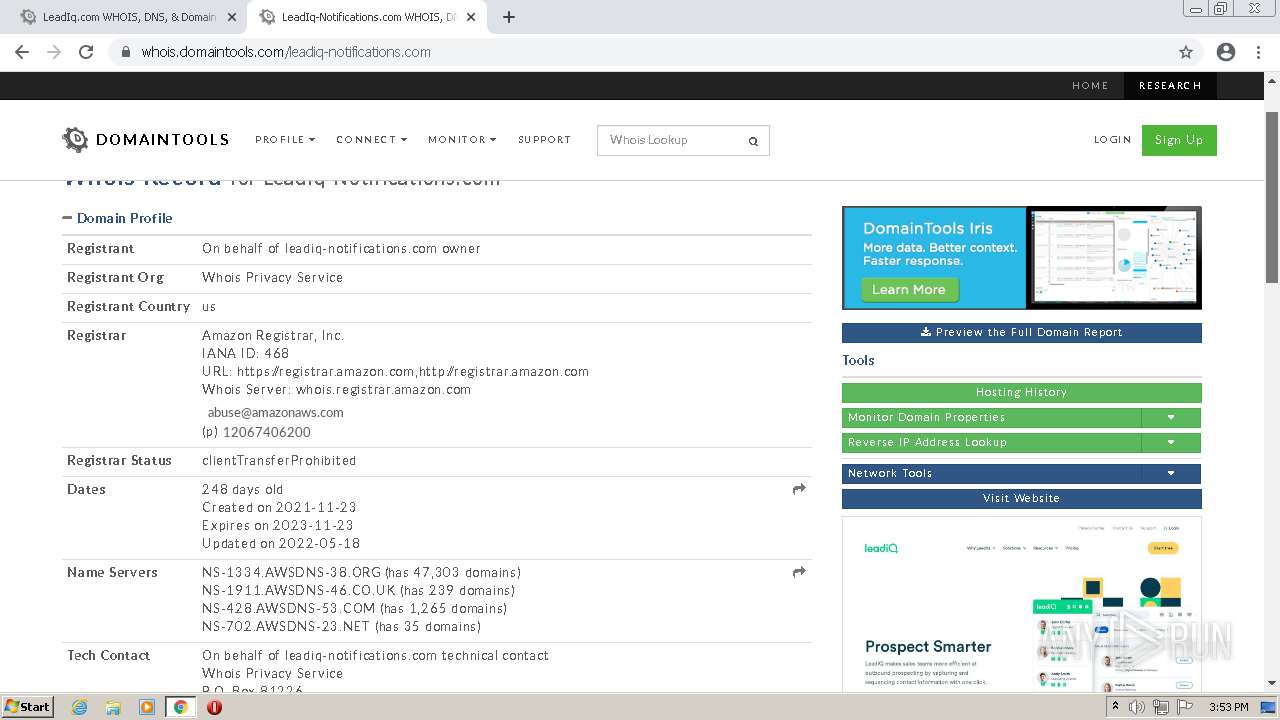
Task: Click the address bar URL
Action: 286,52
